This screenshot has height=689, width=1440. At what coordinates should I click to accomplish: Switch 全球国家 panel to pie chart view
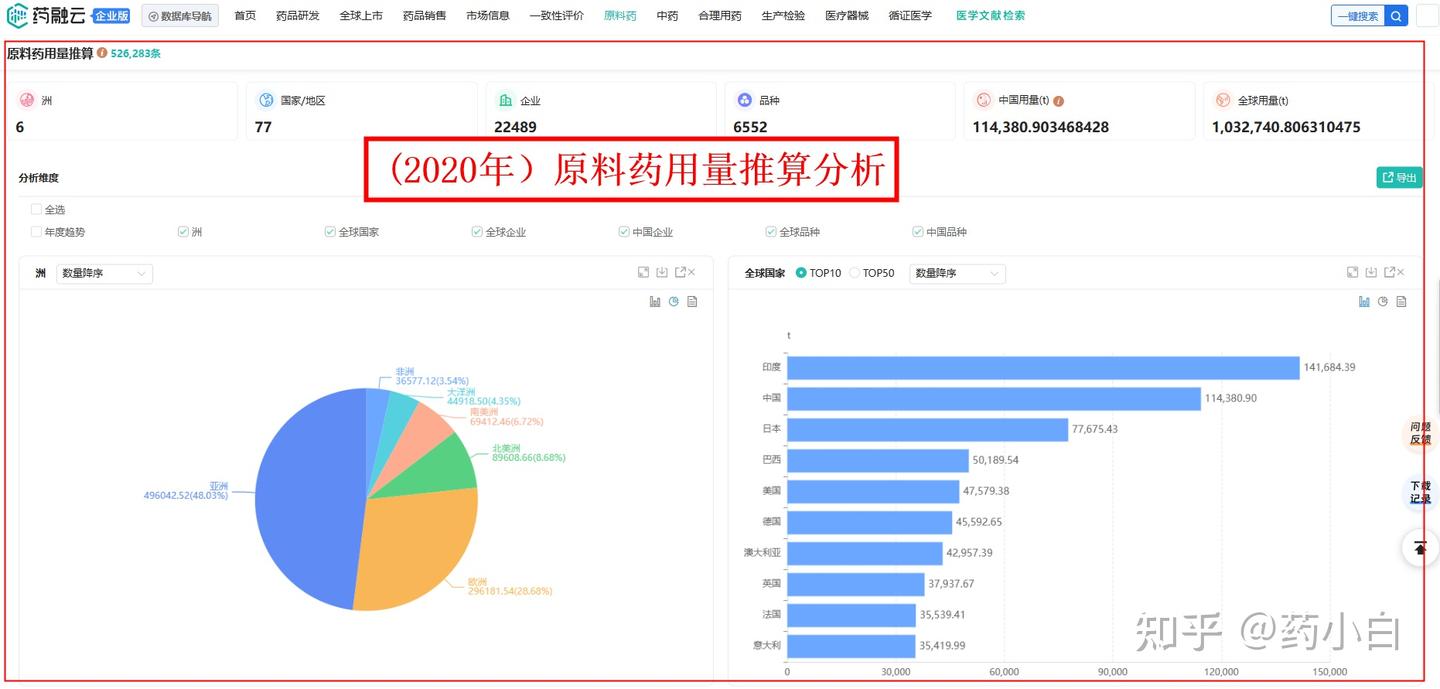(x=1383, y=301)
